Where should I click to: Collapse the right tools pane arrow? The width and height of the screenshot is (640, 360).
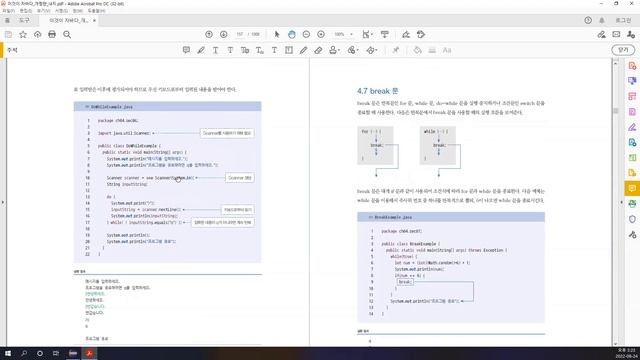point(622,202)
